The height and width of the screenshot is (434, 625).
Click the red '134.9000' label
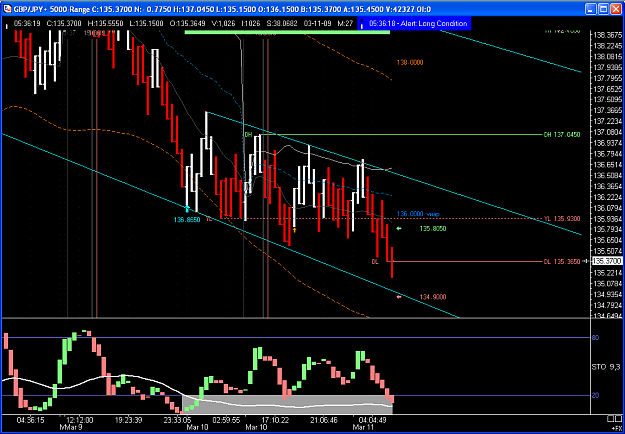tap(432, 297)
